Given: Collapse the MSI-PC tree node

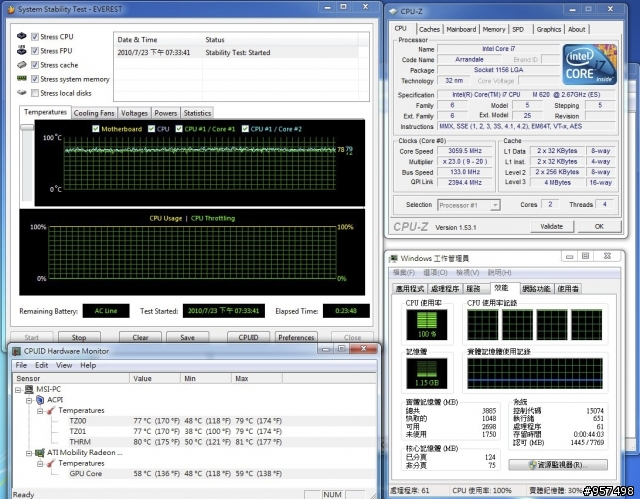Looking at the screenshot, I should tap(18, 390).
